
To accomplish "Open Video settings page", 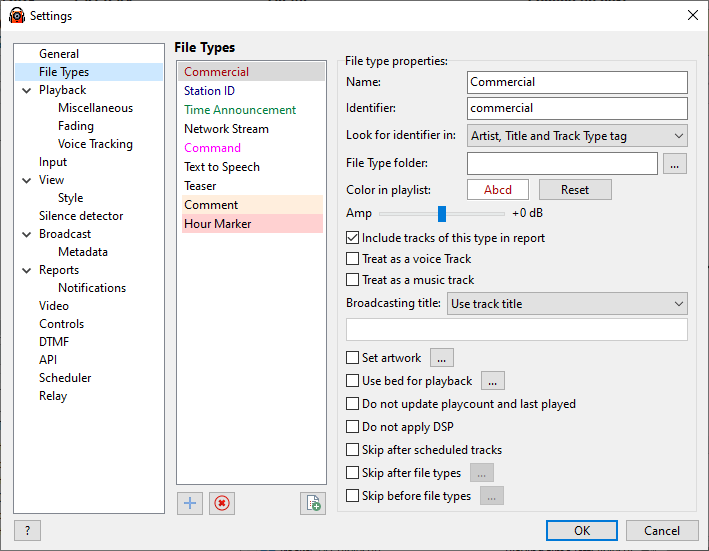I will 54,306.
